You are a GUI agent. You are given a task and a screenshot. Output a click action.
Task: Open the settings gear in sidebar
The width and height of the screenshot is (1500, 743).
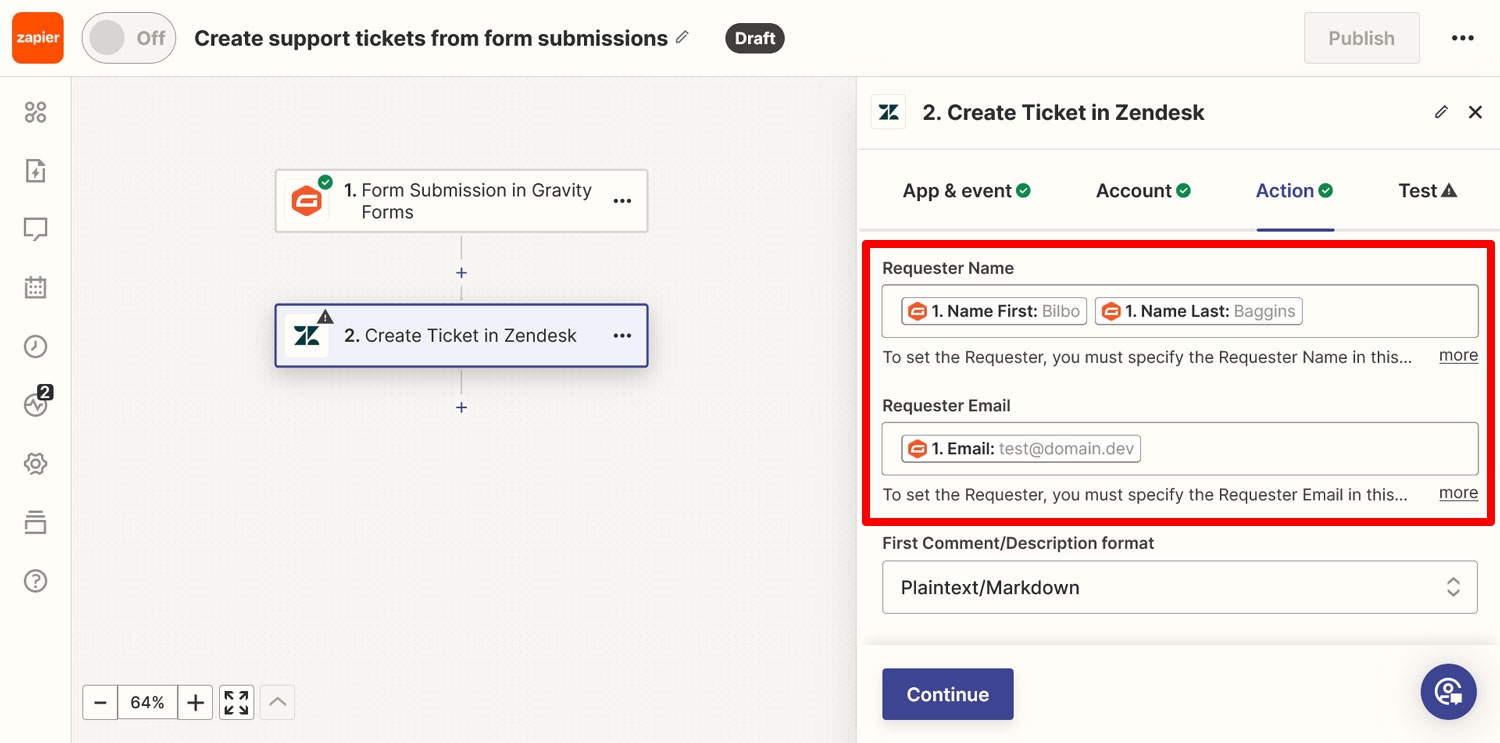(x=35, y=464)
